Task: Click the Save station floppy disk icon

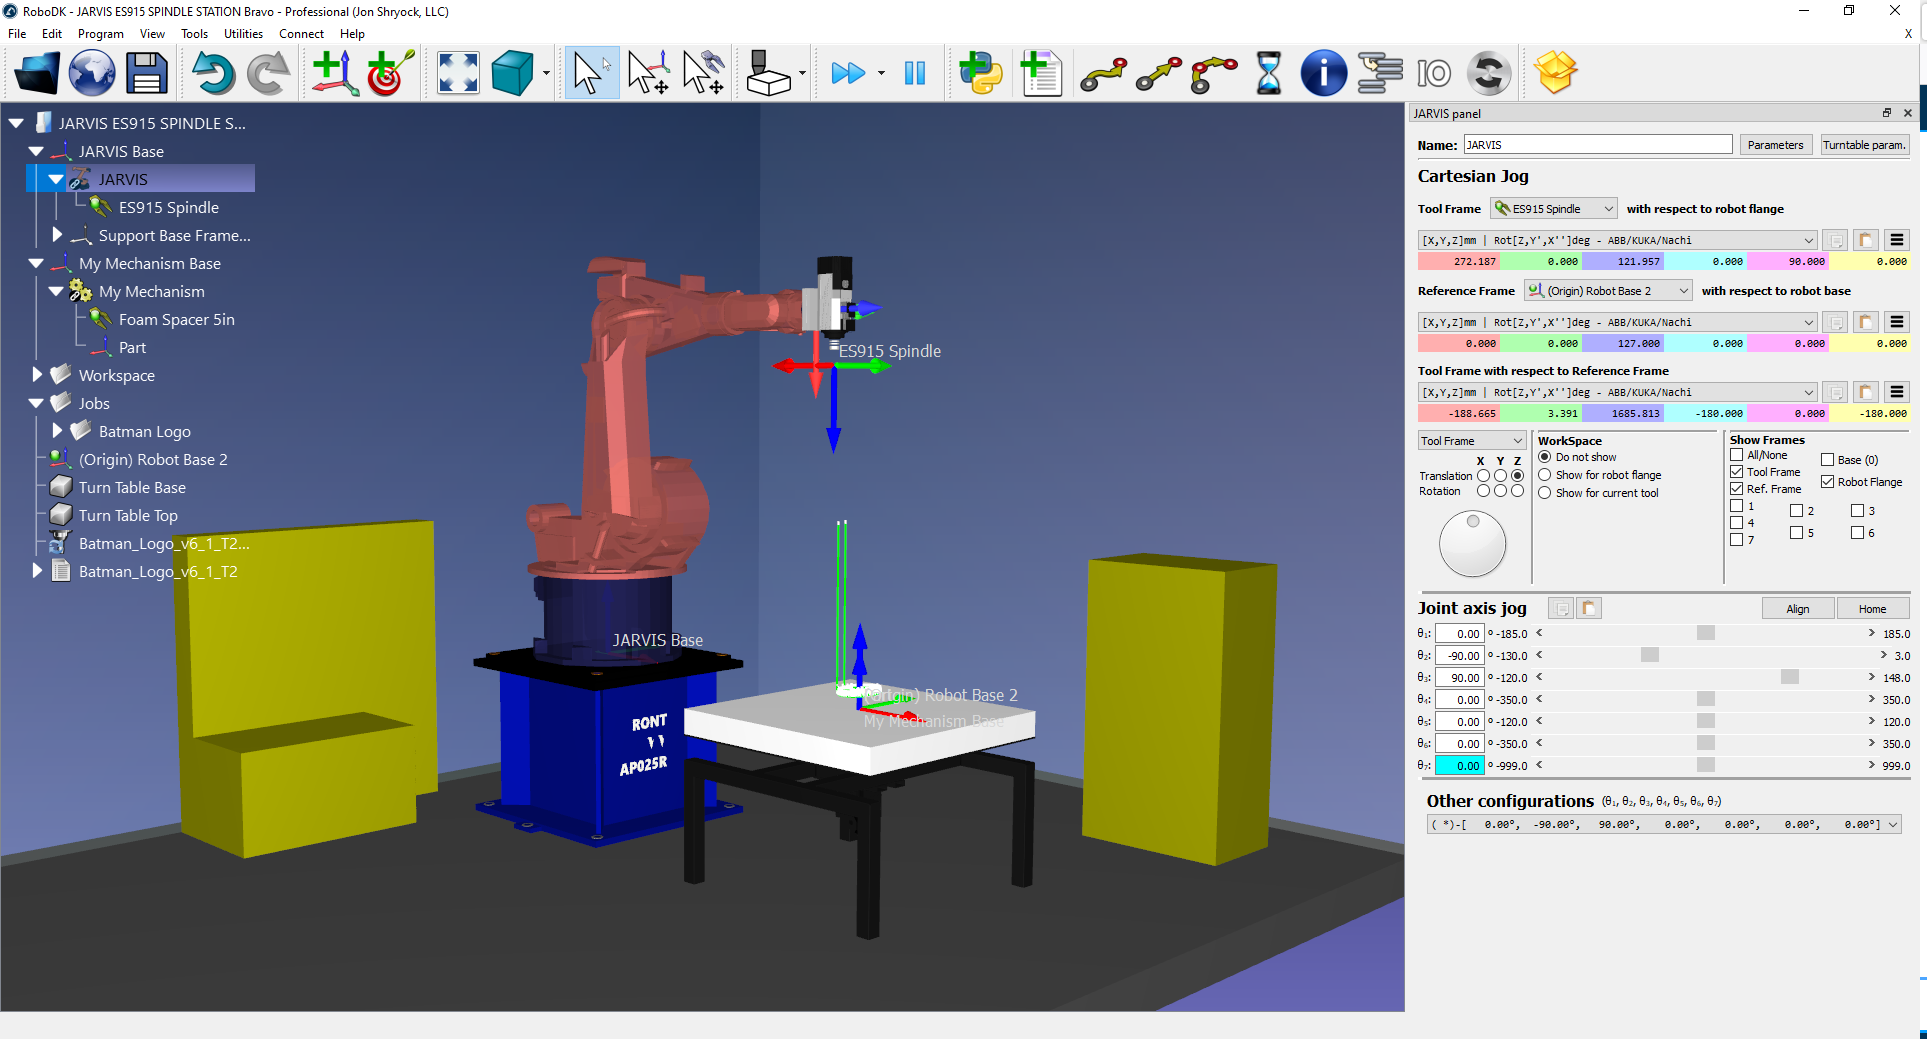Action: 146,73
